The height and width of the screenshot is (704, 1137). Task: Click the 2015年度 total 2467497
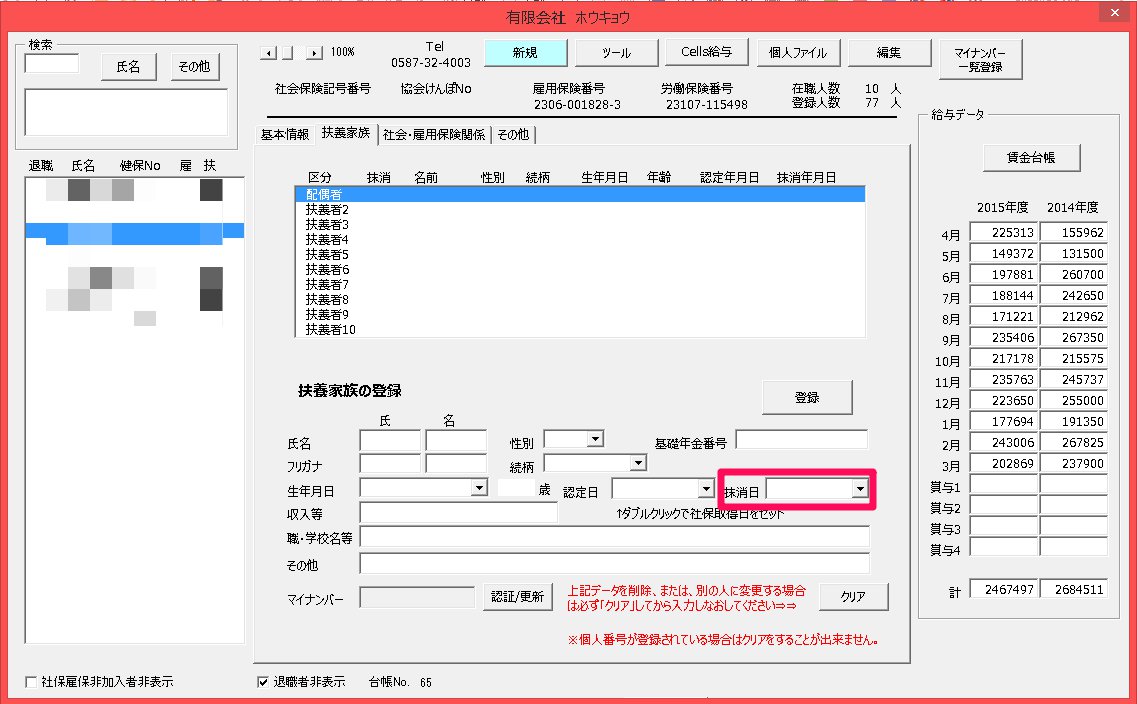[x=1004, y=589]
